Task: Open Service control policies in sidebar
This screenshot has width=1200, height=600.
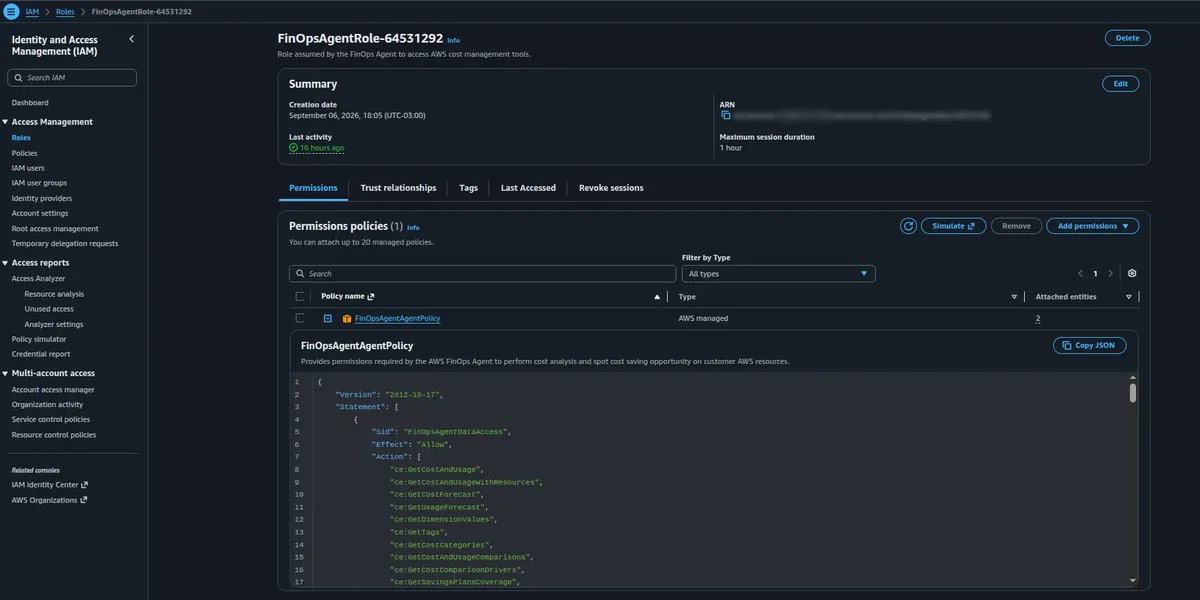Action: click(51, 420)
